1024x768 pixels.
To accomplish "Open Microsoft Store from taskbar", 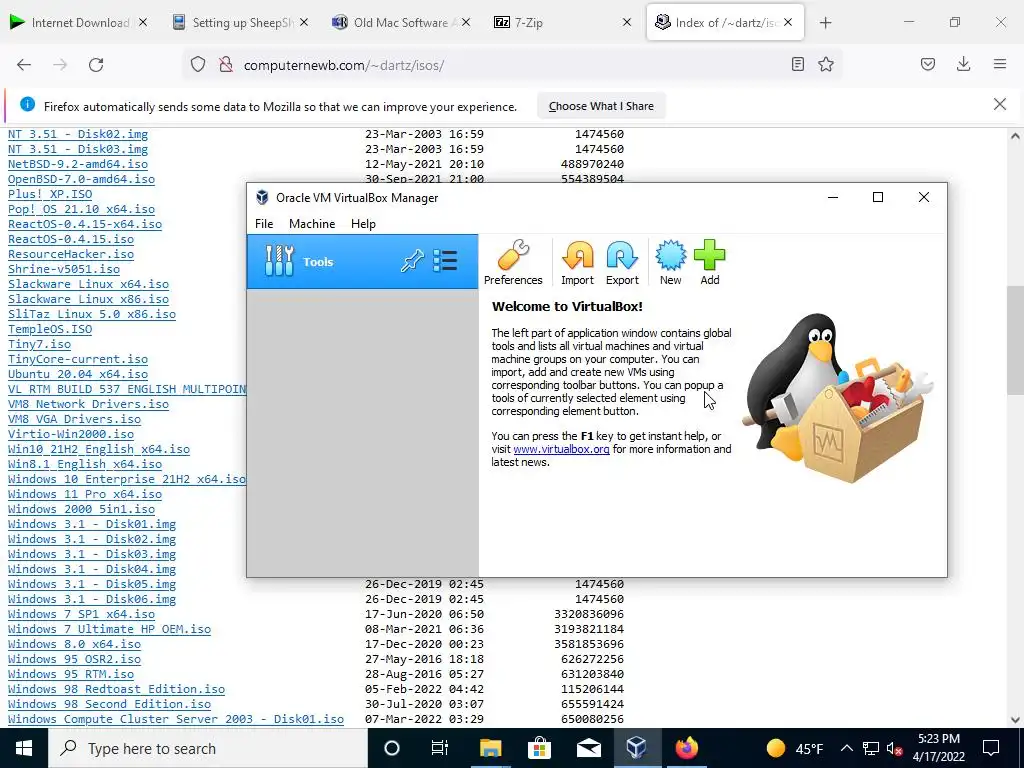I will [x=539, y=748].
